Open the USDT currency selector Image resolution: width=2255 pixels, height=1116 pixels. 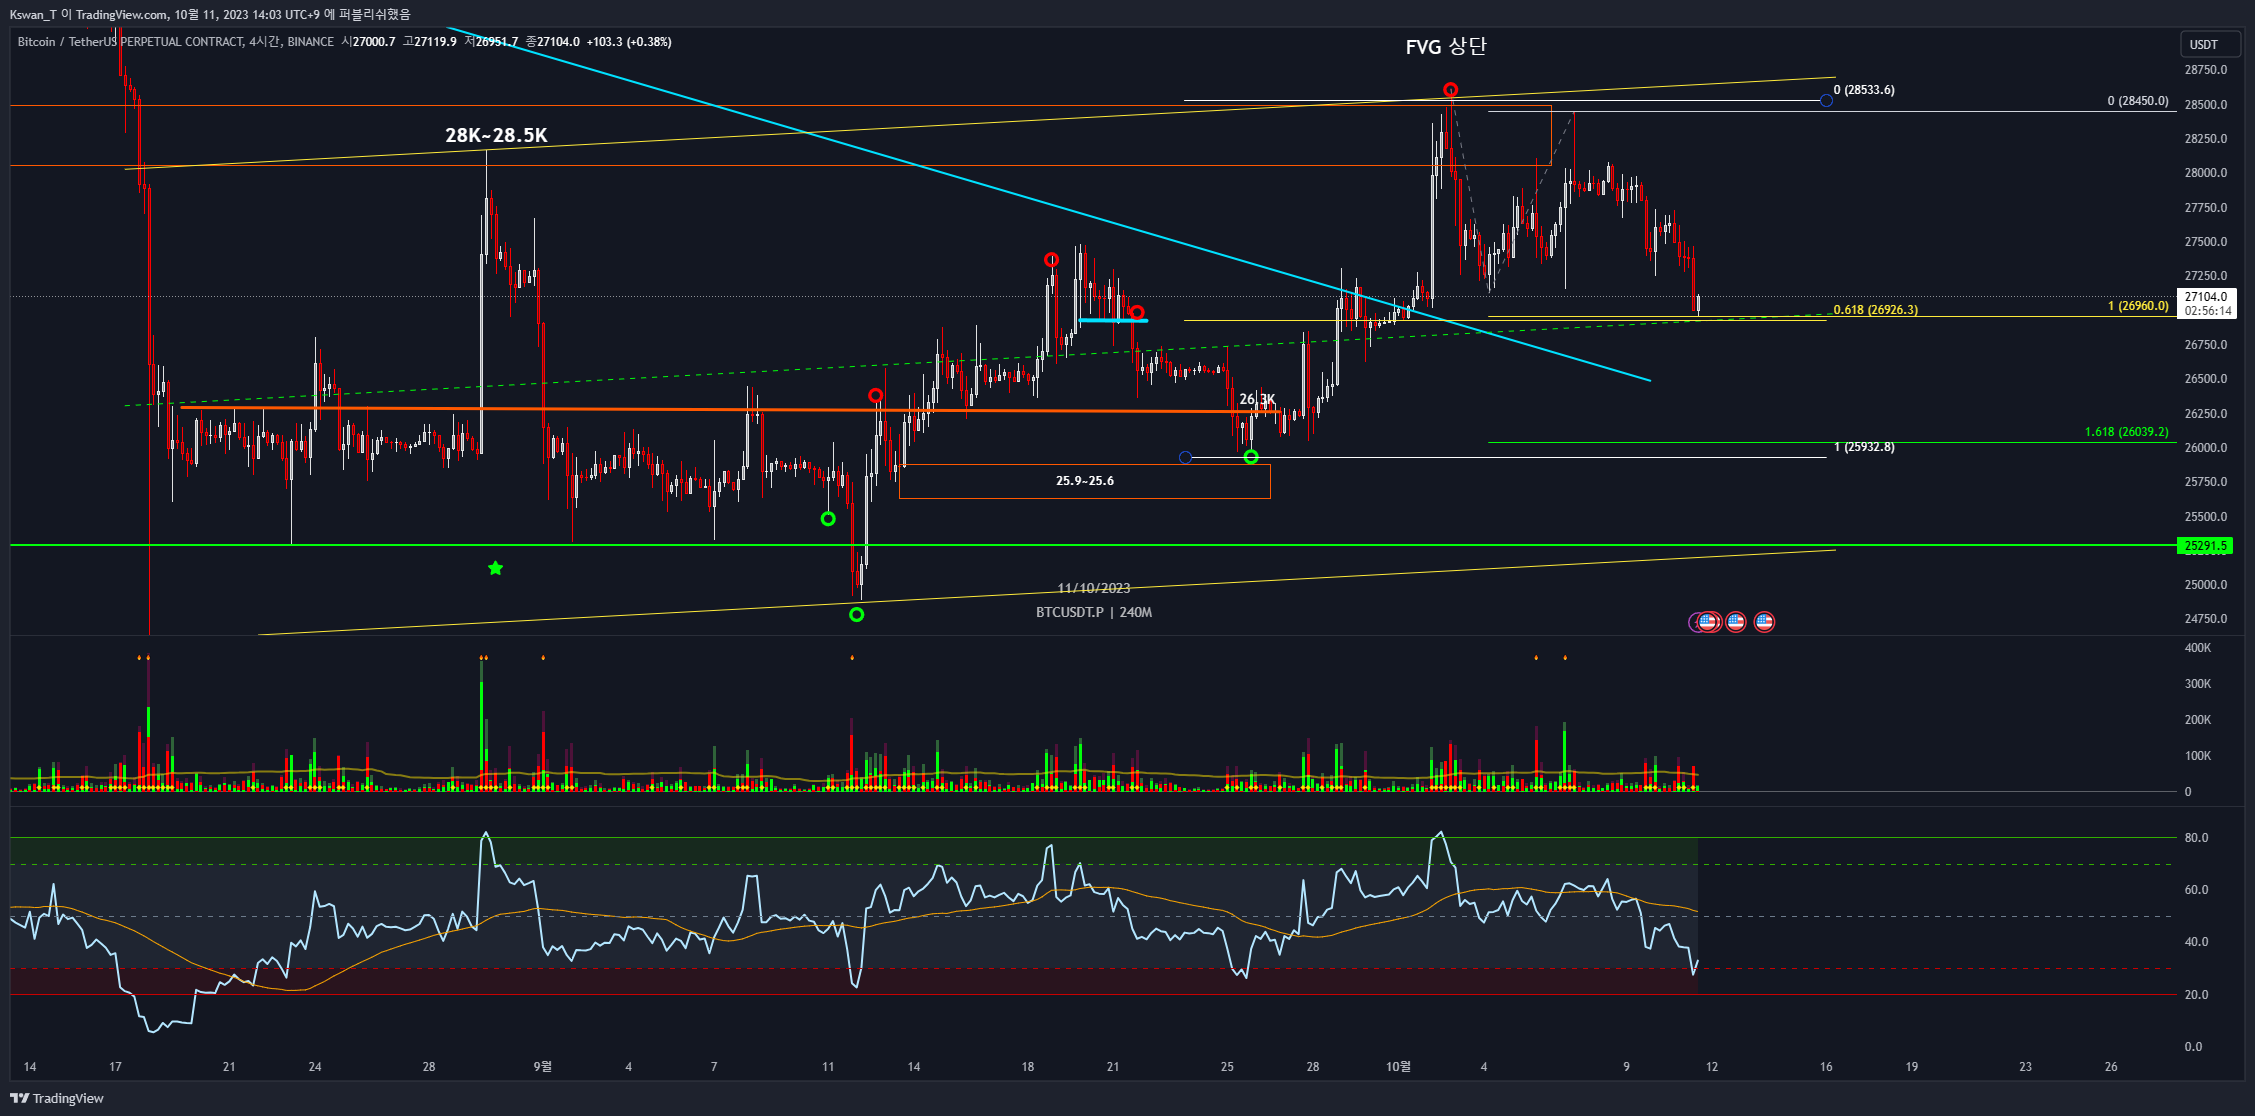(2209, 44)
